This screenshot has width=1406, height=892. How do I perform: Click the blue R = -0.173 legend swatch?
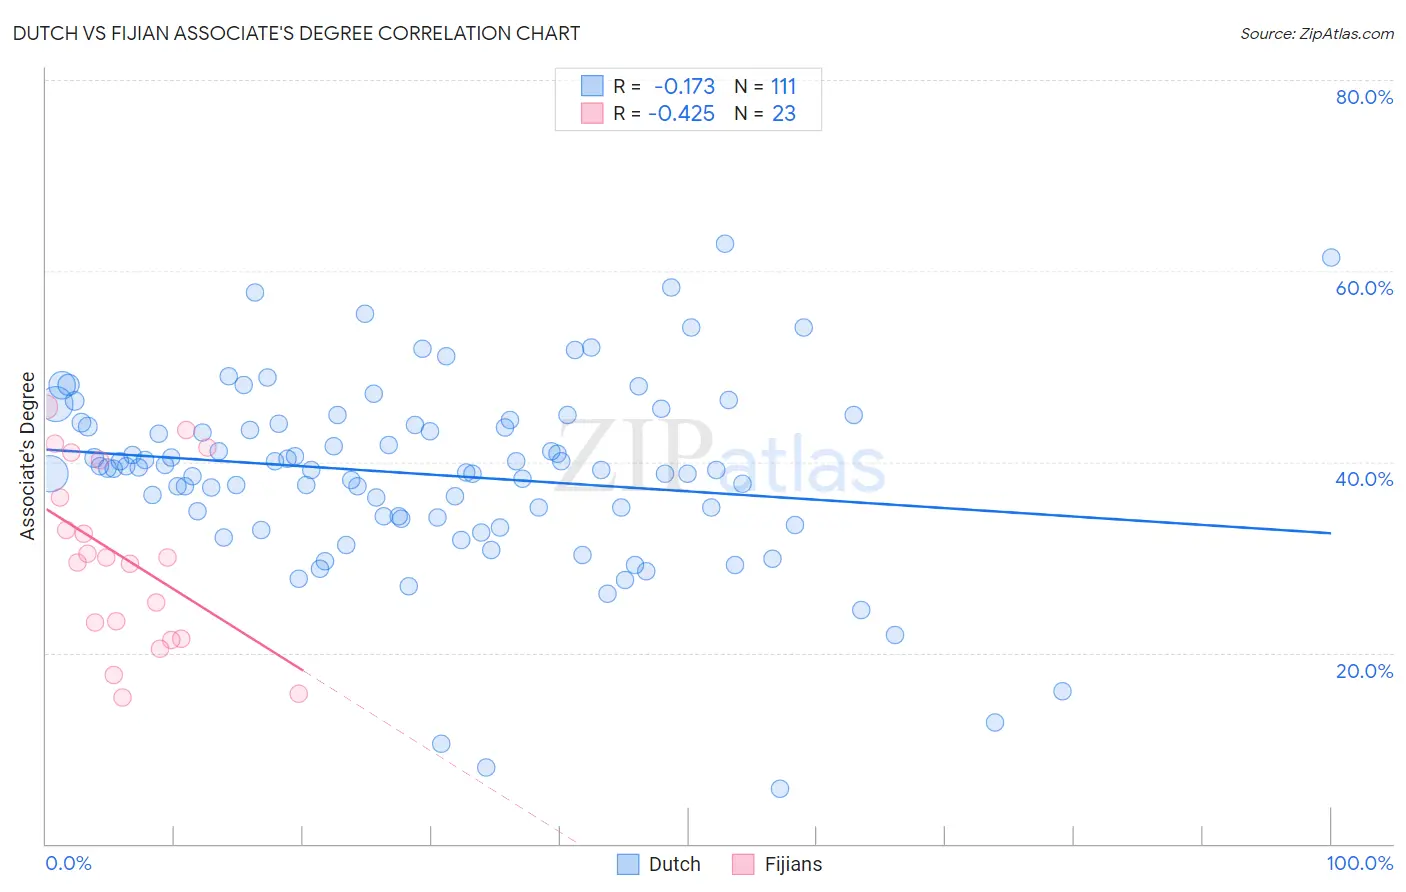(592, 86)
